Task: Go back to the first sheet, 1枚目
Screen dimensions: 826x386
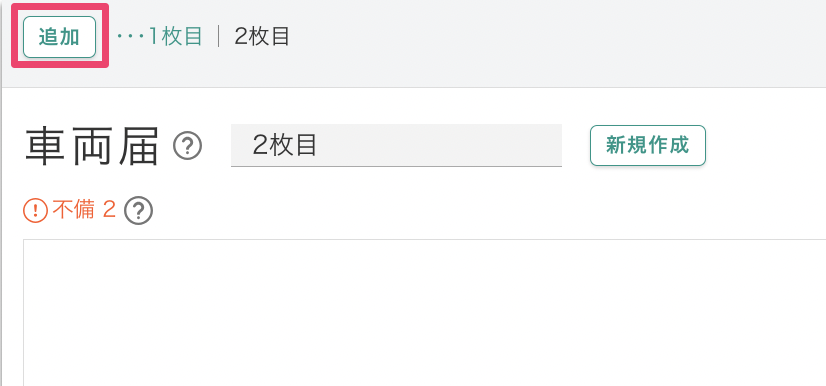Action: (175, 36)
